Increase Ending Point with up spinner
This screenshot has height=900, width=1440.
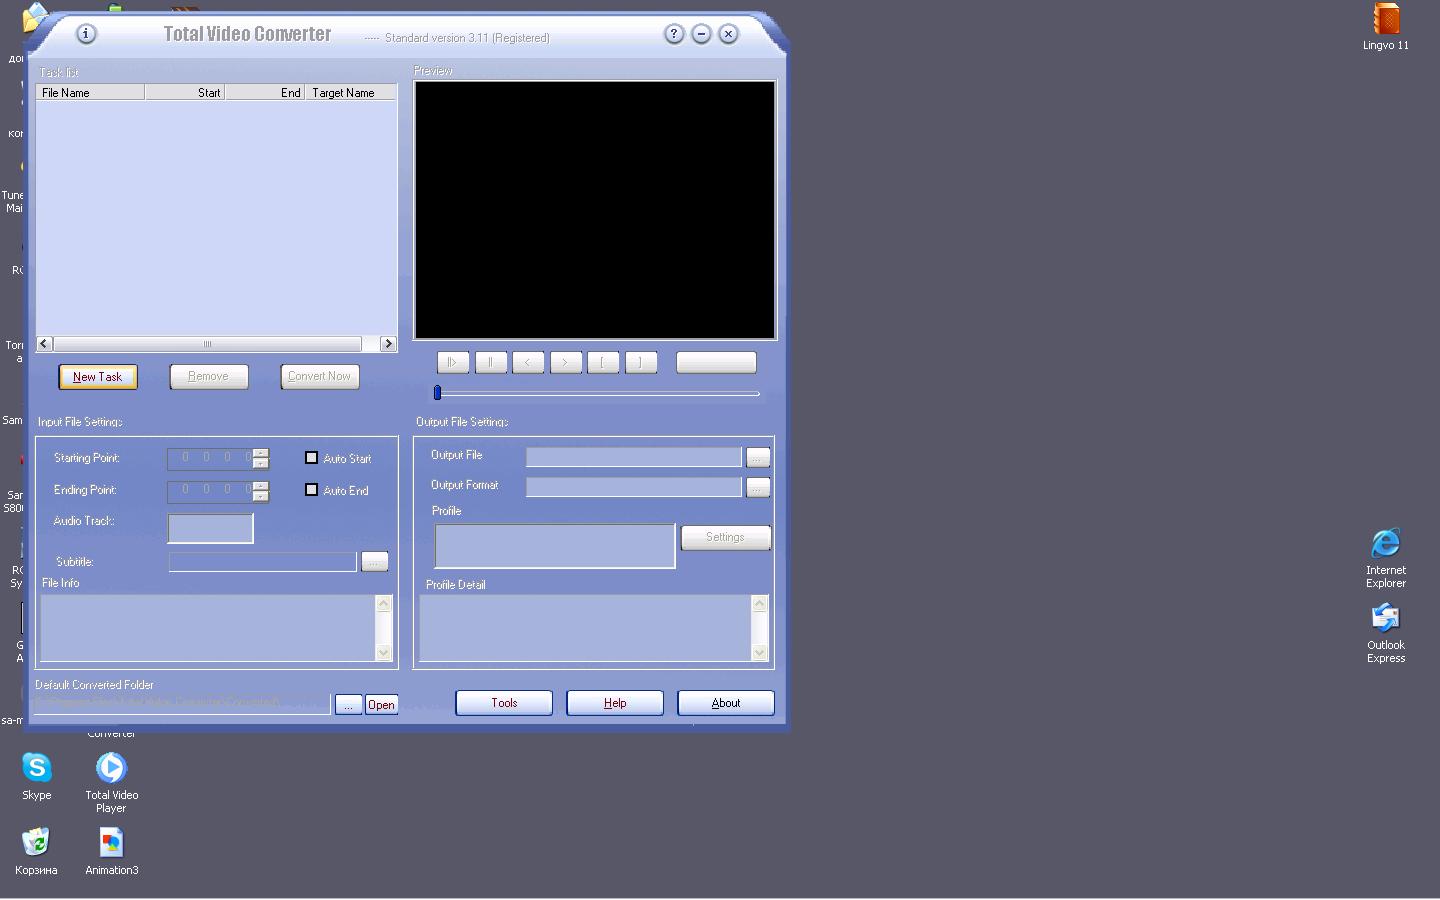[x=261, y=485]
